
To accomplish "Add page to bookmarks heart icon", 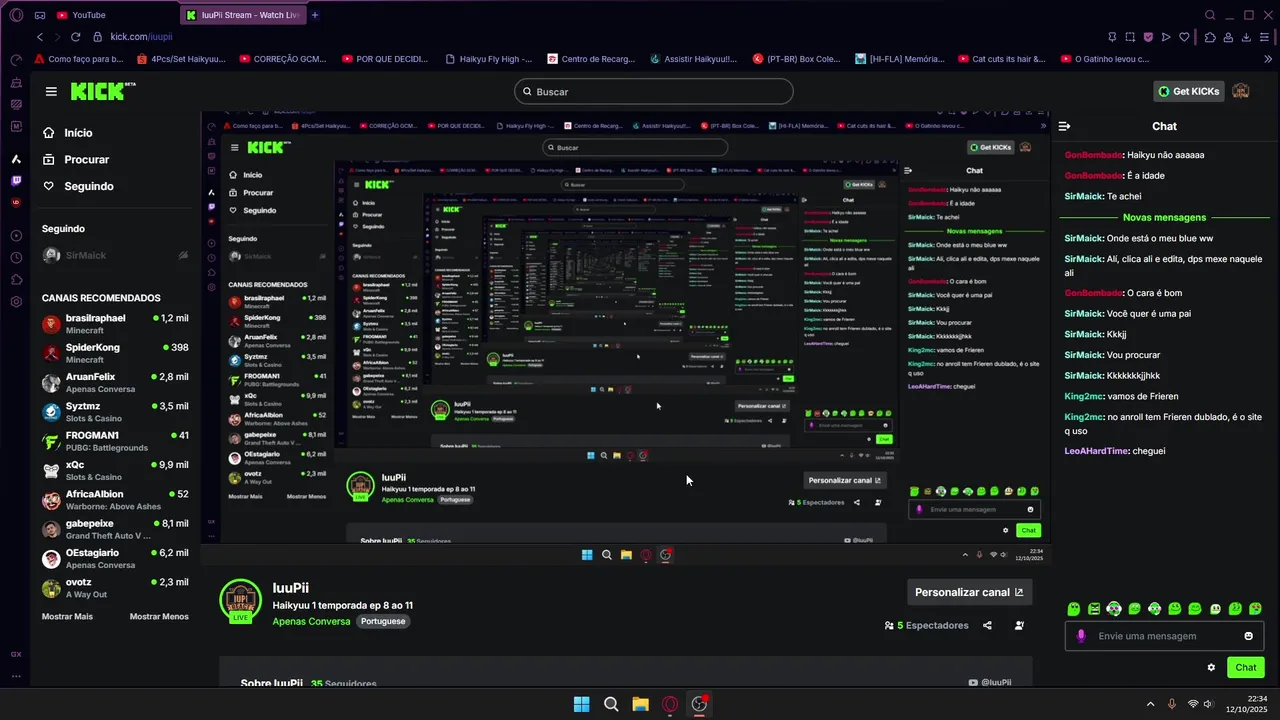I will [1184, 37].
